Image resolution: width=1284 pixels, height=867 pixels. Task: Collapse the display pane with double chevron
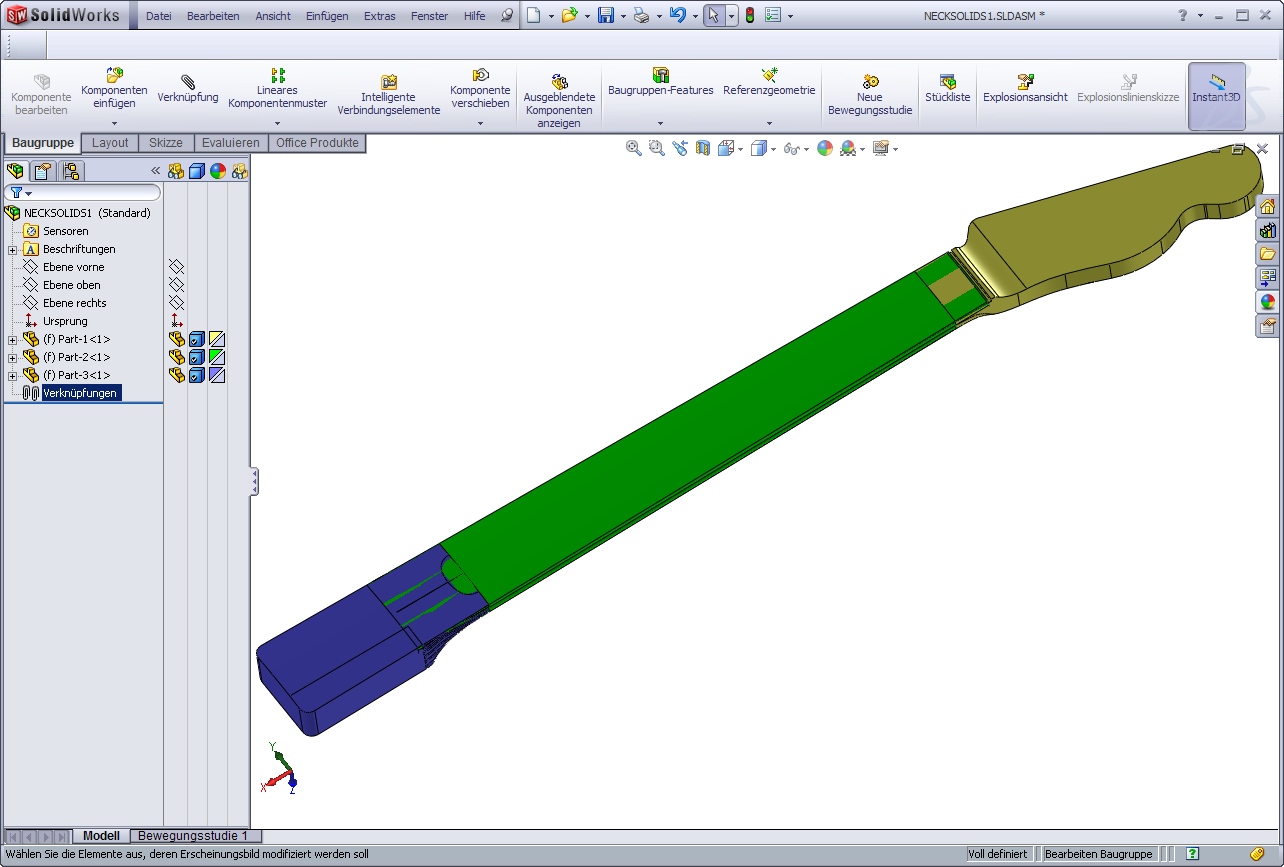[x=155, y=171]
